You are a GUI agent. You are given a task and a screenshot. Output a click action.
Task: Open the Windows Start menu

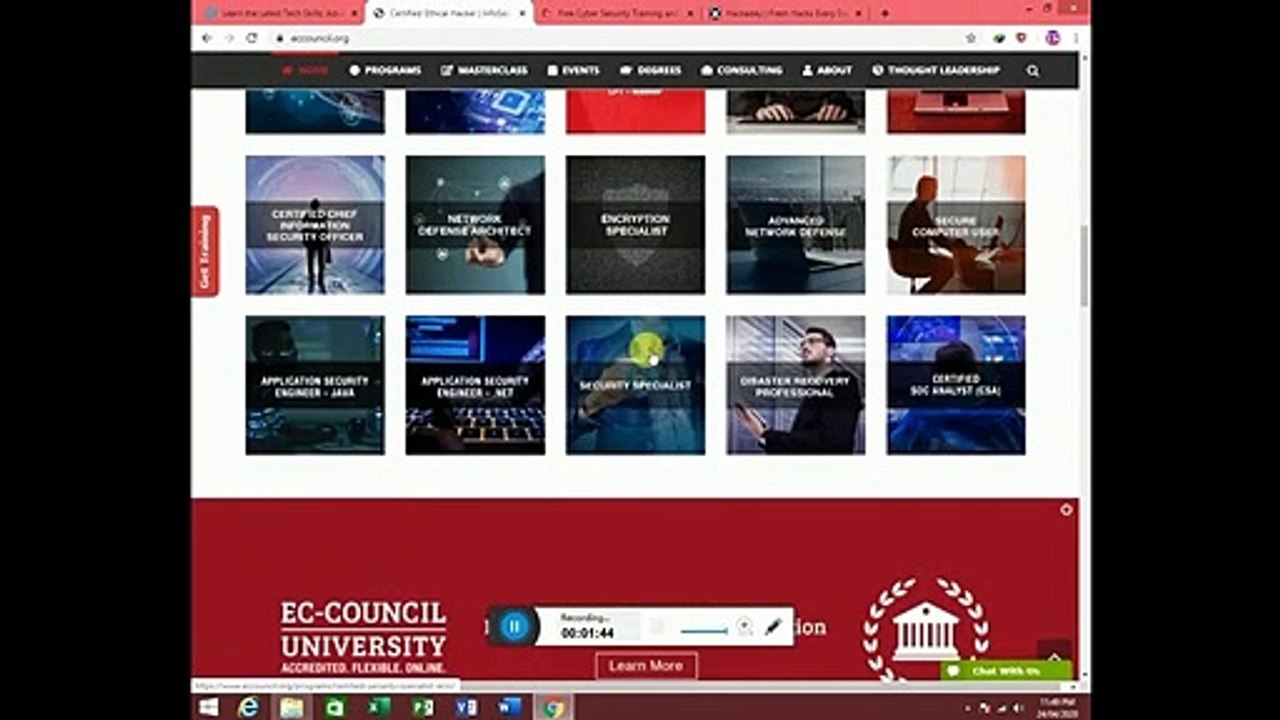point(208,707)
